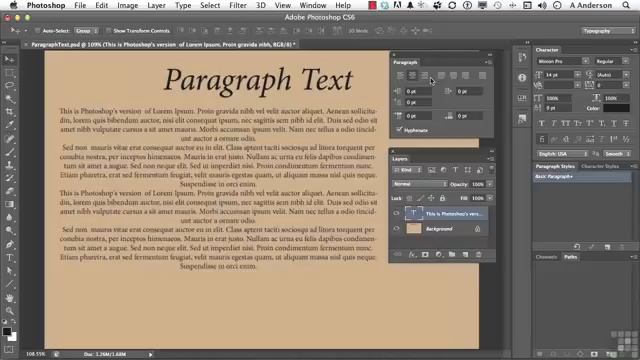Click the Background layer thumbnail
The height and width of the screenshot is (360, 640).
pos(413,229)
